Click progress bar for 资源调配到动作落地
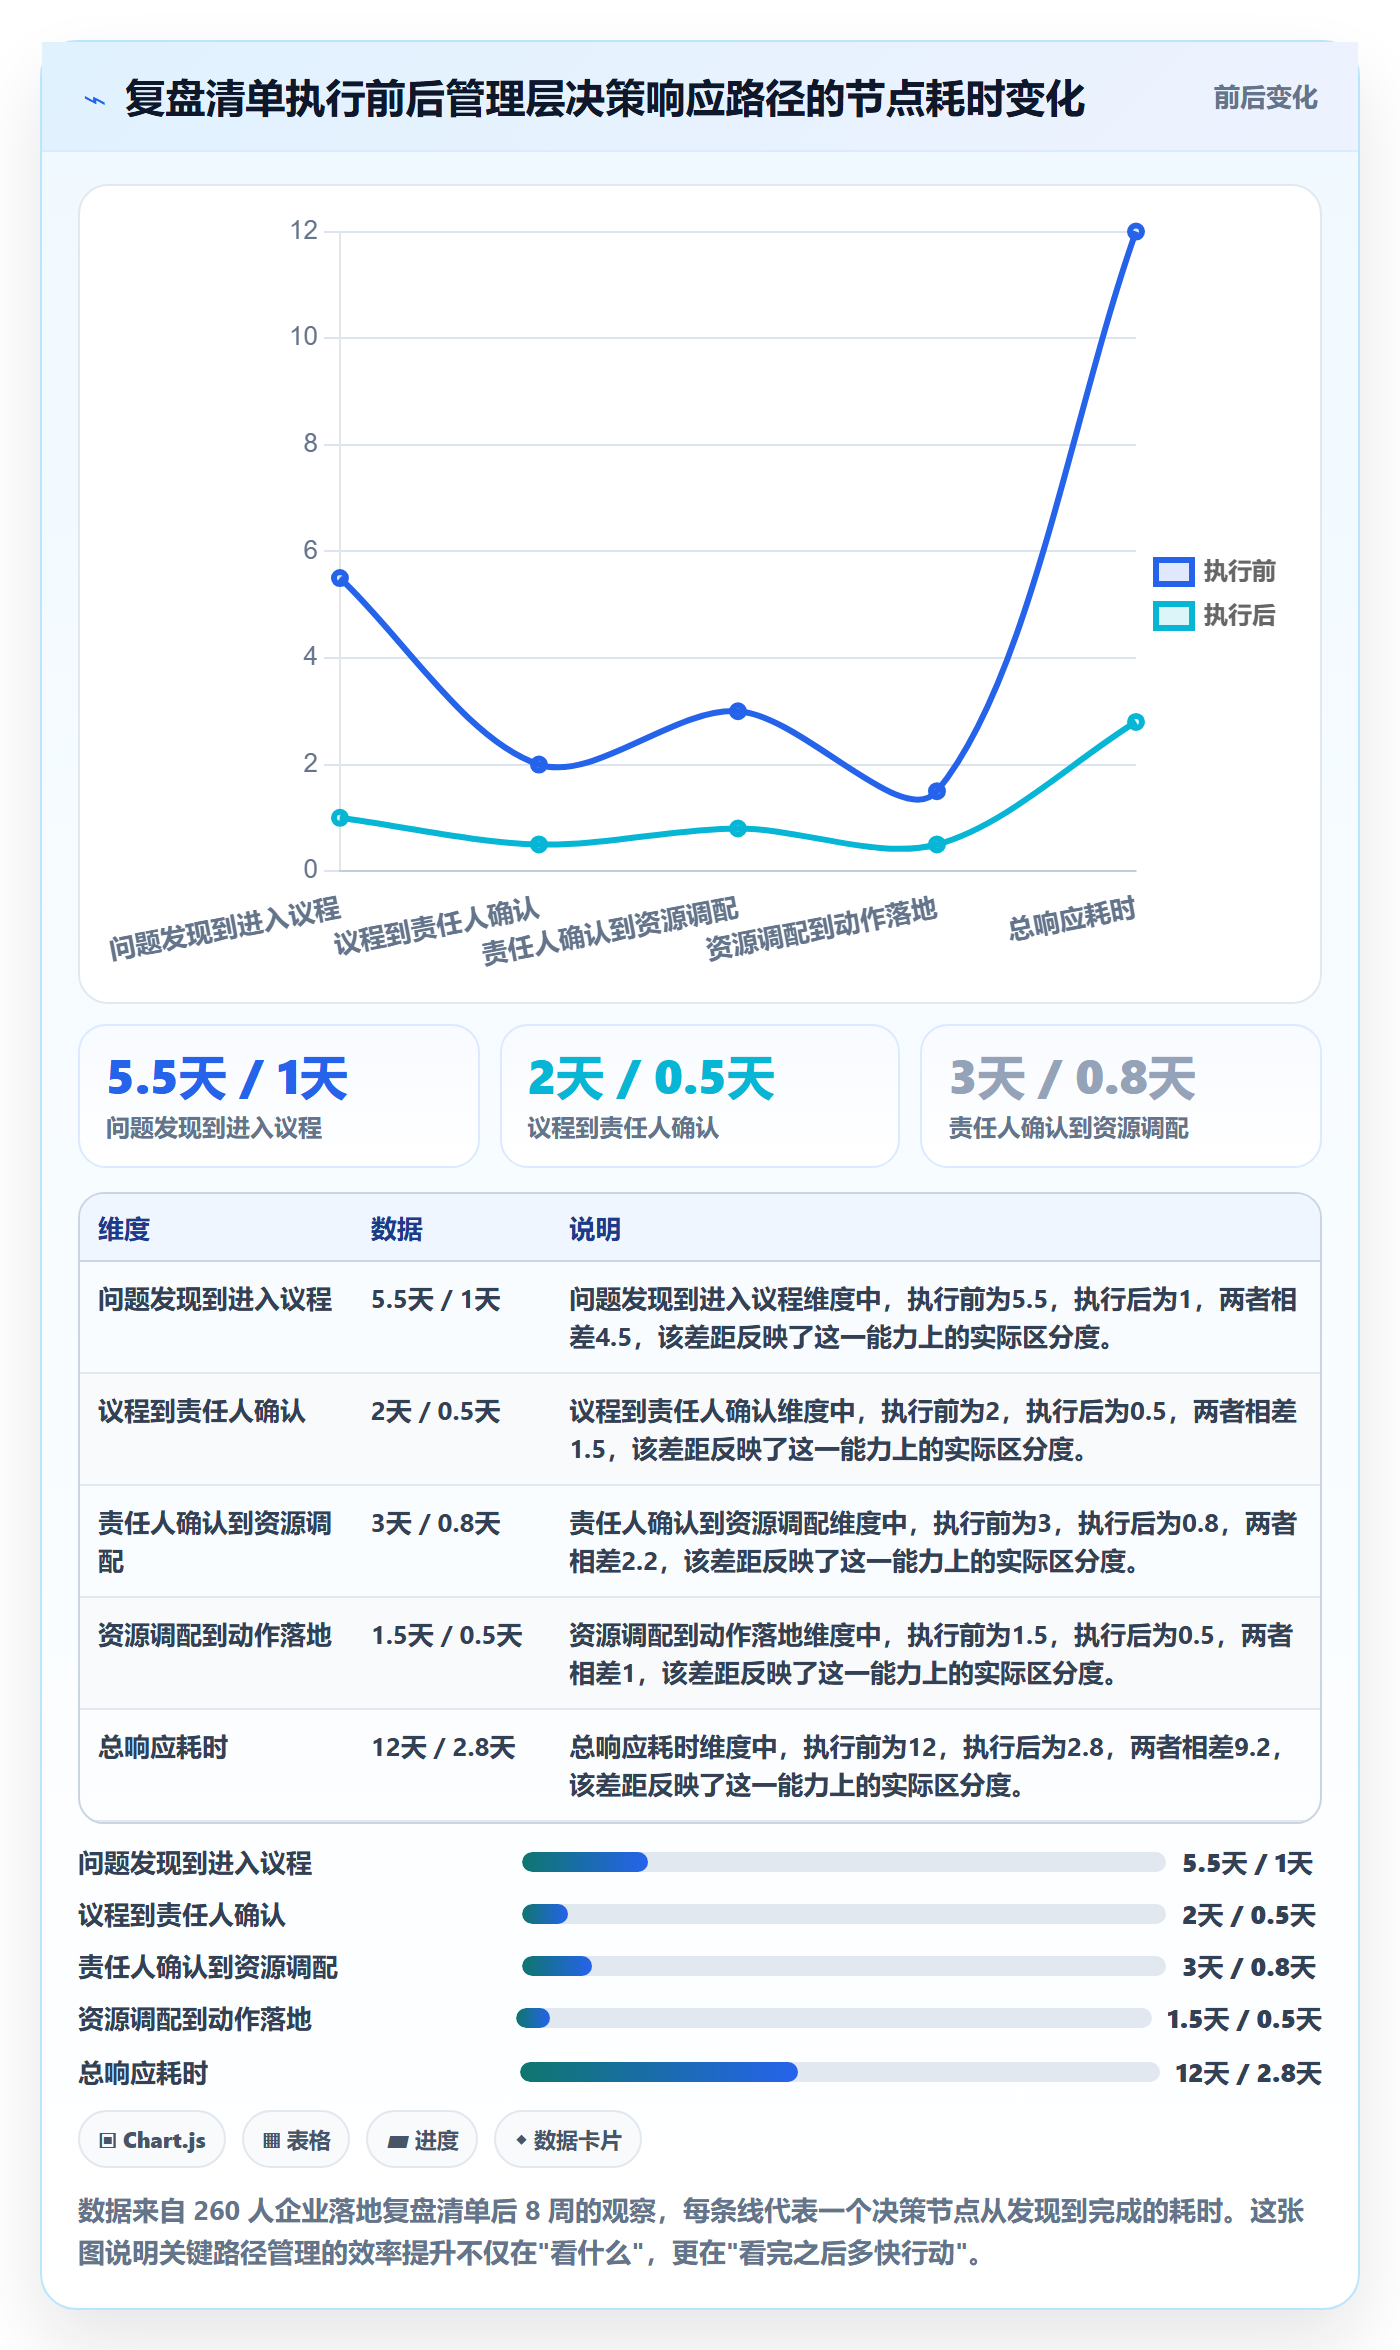Screen dimensions: 1400x2350 click(x=834, y=2018)
